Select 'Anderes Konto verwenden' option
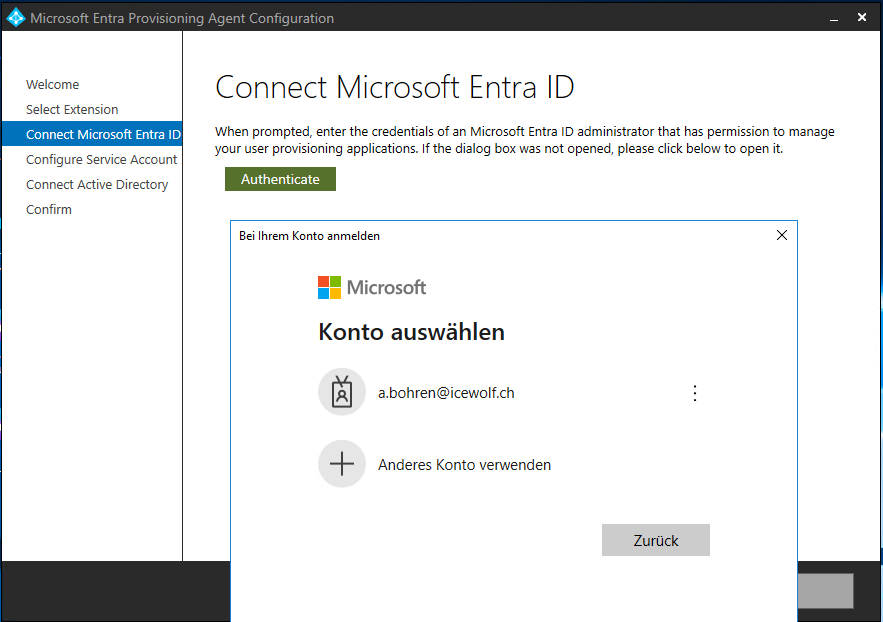Screen dimensions: 883x622 [x=464, y=465]
